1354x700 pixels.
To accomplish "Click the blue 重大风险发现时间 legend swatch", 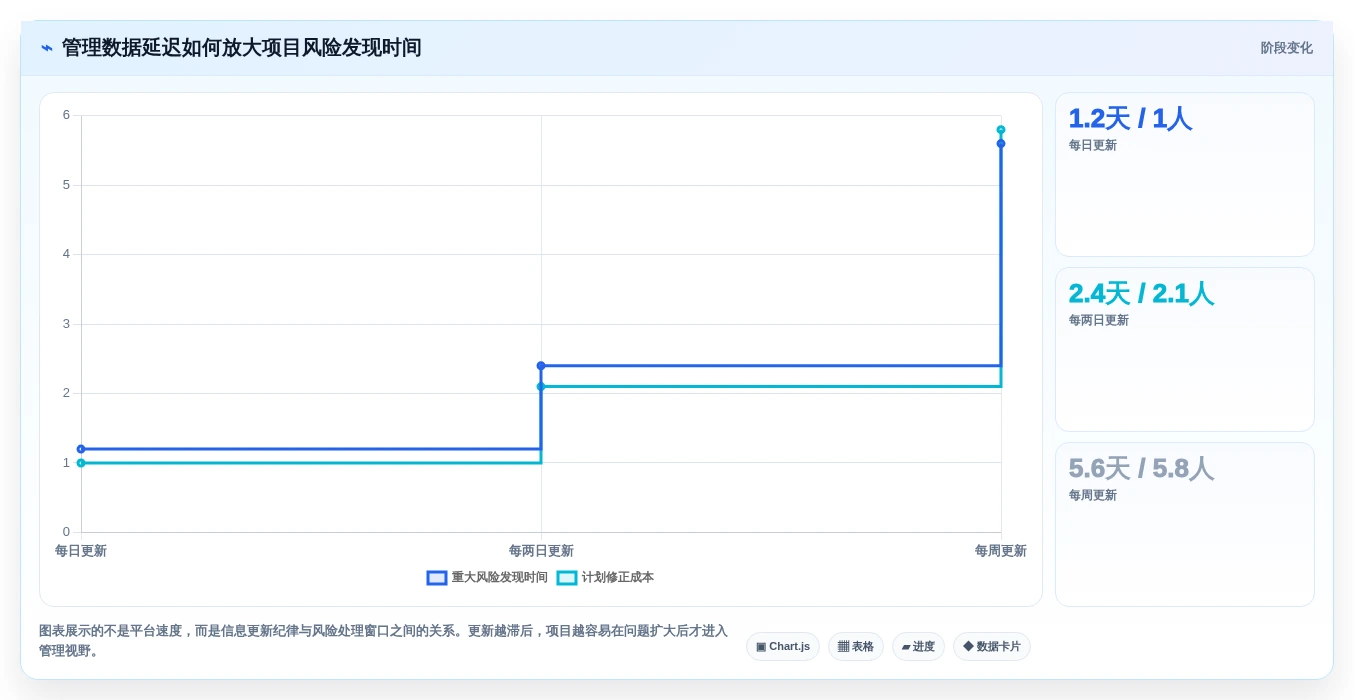I will click(x=437, y=578).
